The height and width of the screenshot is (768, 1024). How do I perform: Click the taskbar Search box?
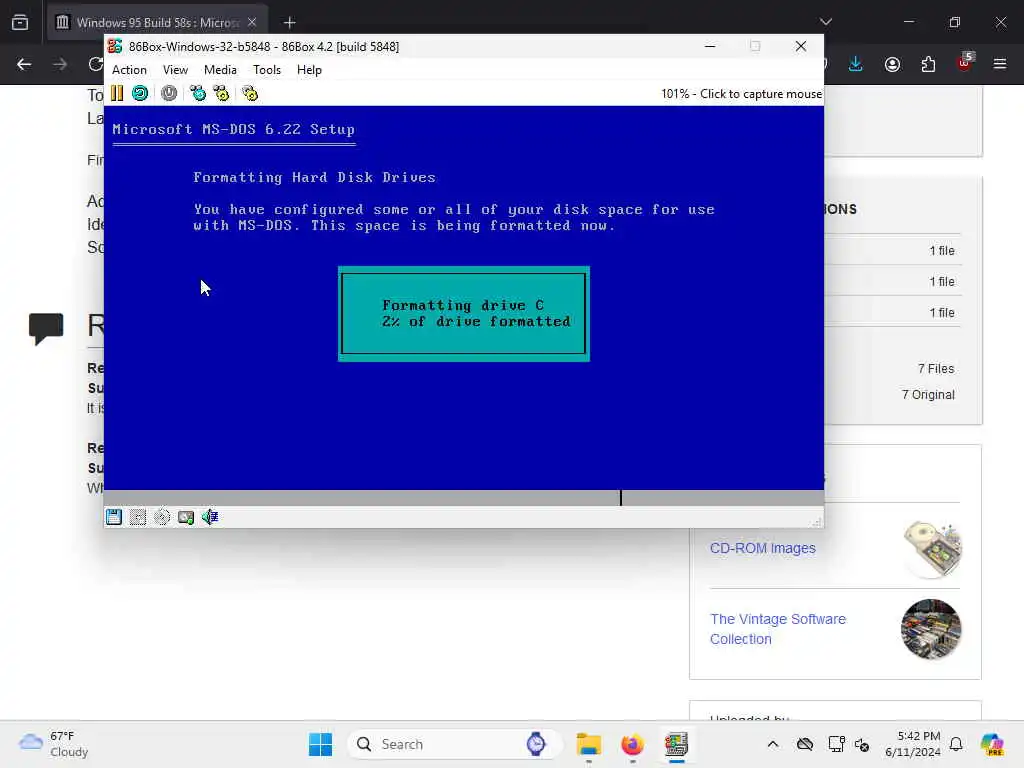(x=453, y=744)
